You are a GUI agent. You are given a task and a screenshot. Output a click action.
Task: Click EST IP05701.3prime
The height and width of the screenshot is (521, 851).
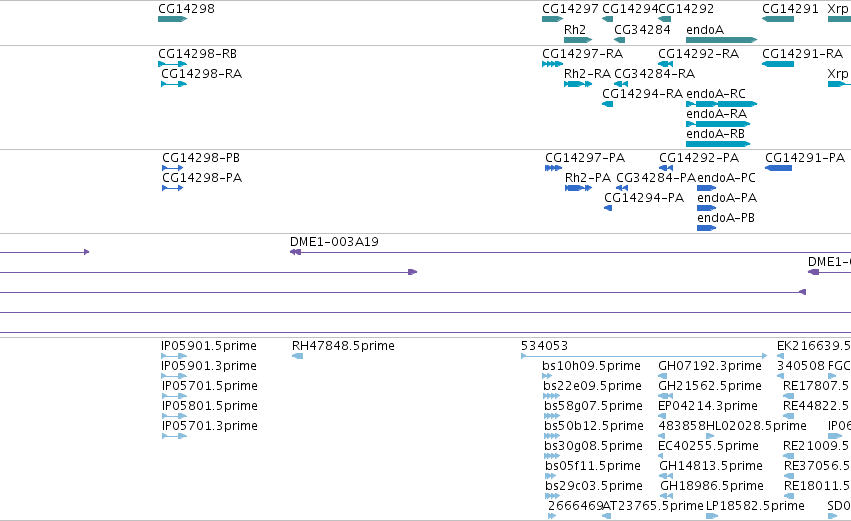(174, 436)
